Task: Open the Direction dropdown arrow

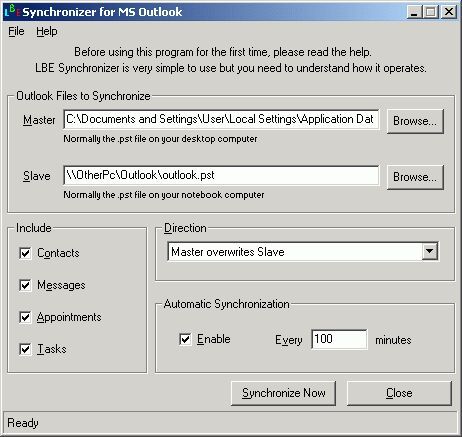Action: [x=429, y=252]
